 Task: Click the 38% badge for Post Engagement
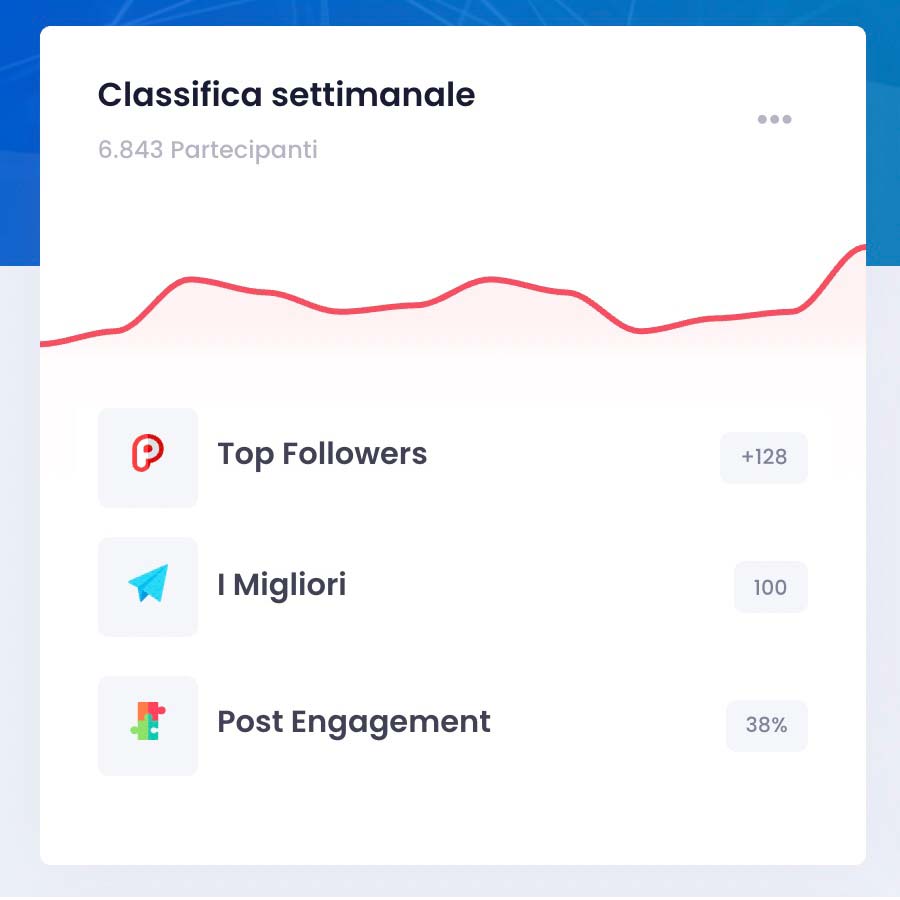tap(767, 725)
